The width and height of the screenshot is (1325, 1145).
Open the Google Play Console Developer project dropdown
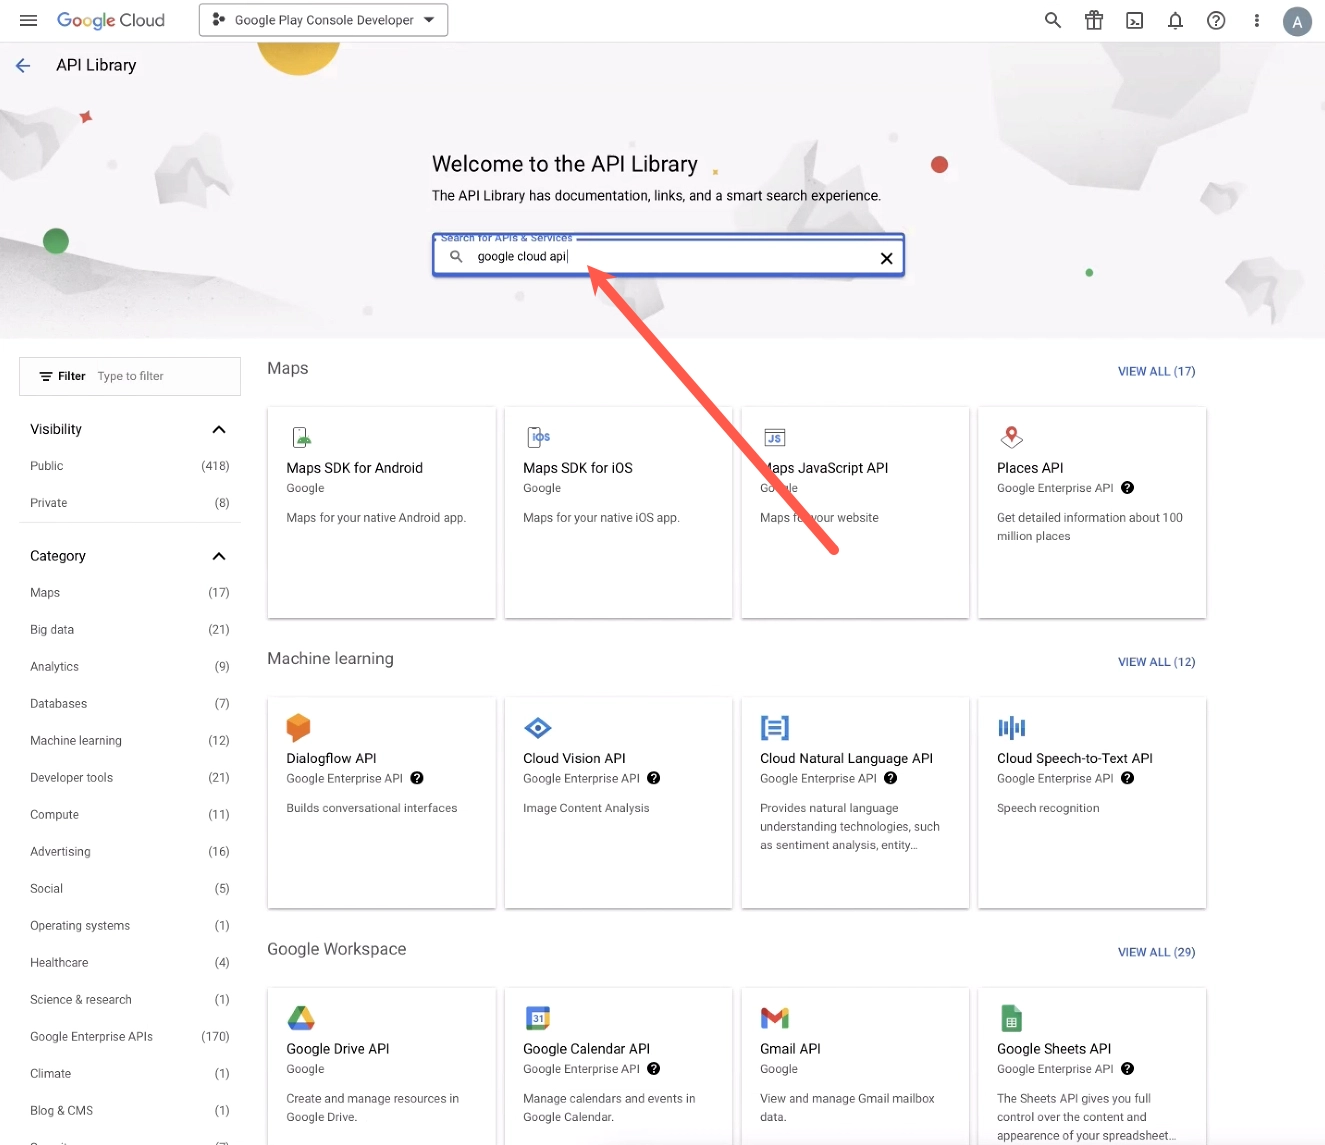pyautogui.click(x=323, y=20)
